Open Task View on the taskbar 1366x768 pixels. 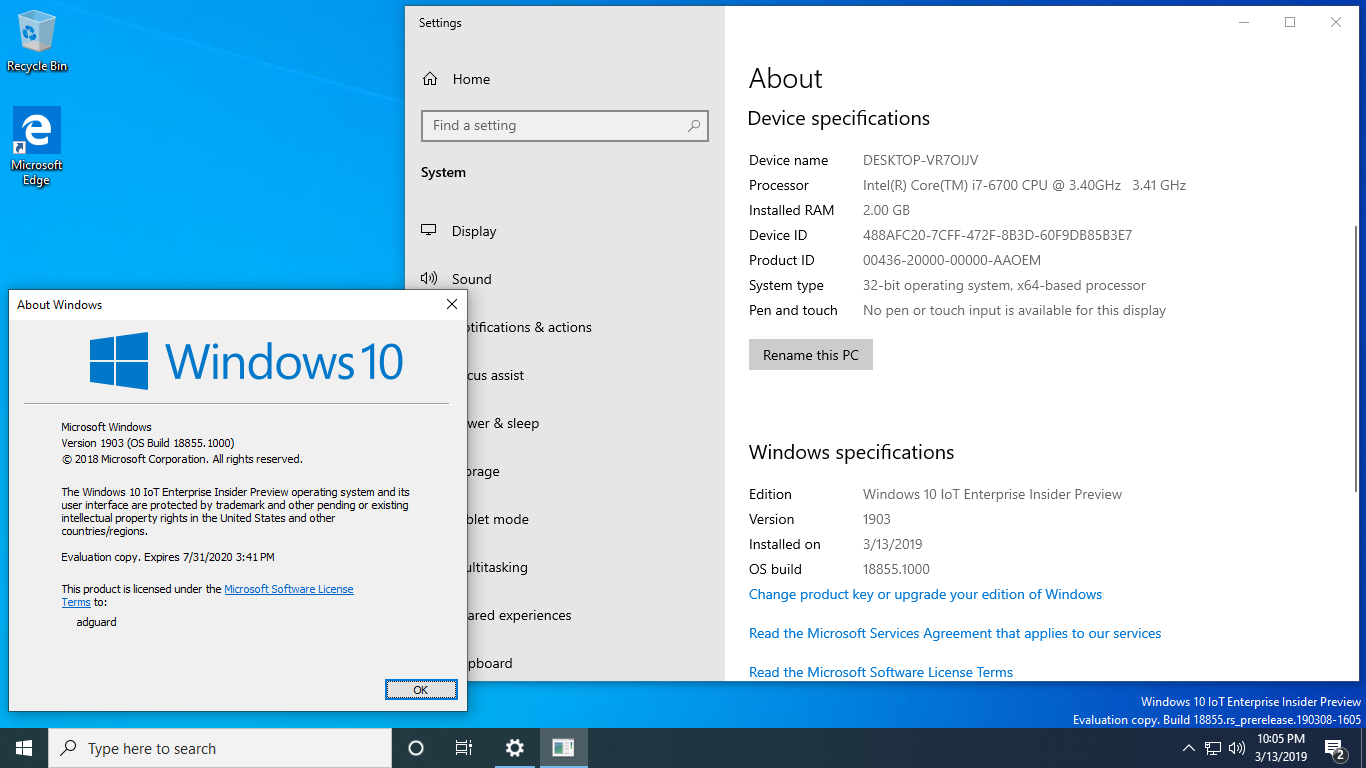click(x=464, y=748)
